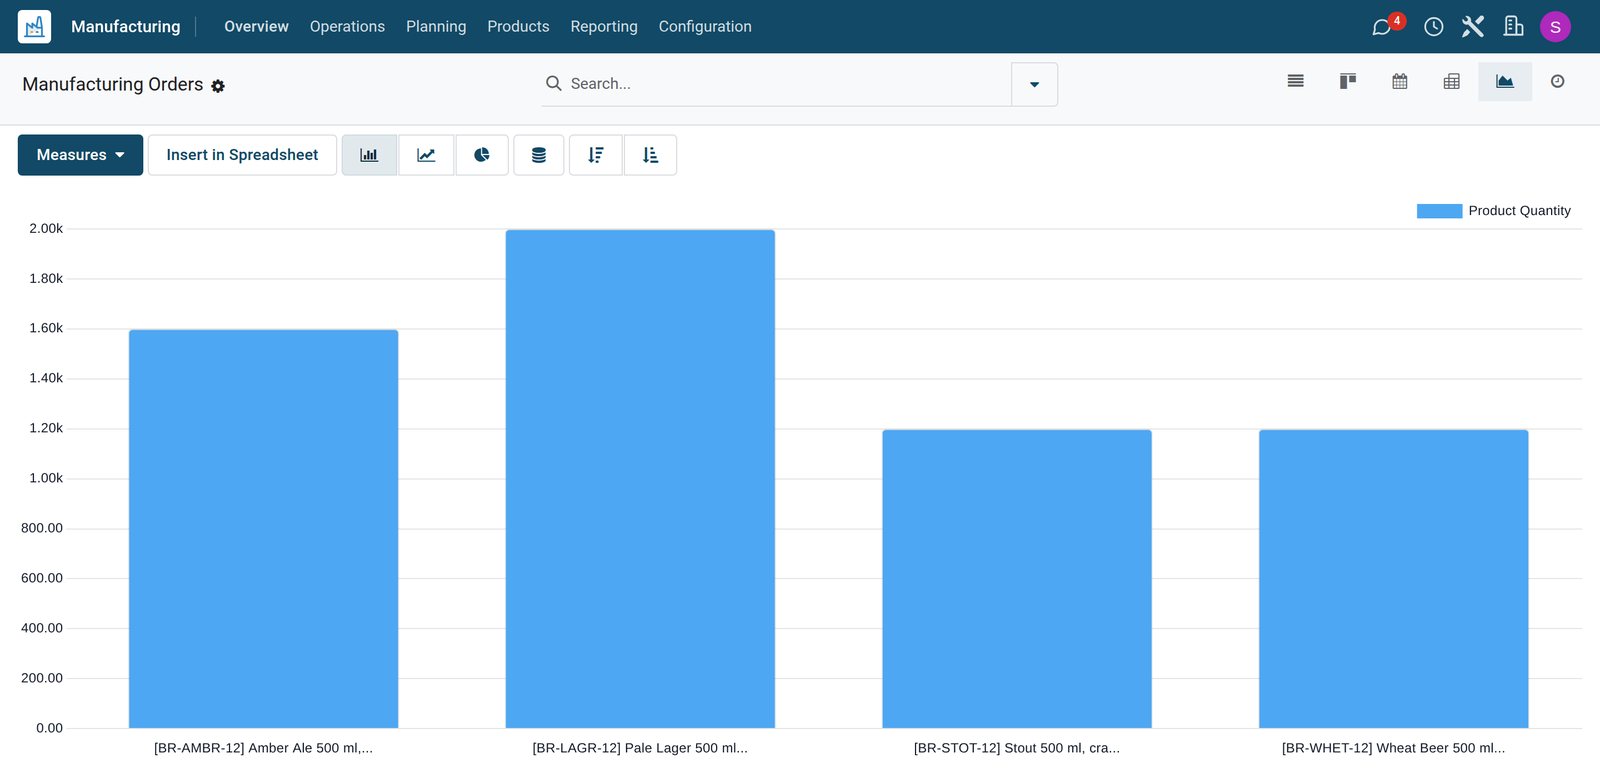The height and width of the screenshot is (777, 1600).
Task: Switch to pivot table view
Action: pos(1452,82)
